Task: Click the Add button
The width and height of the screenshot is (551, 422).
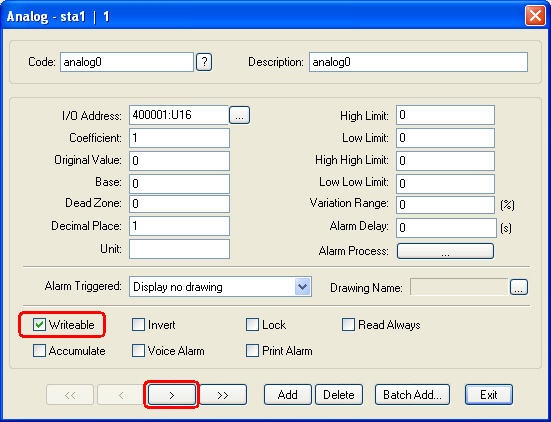Action: click(288, 395)
